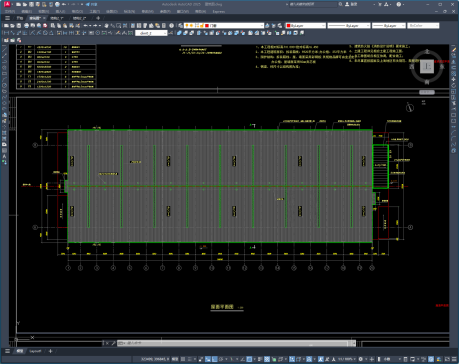The image size is (459, 364).
Task: Toggle Grid display in status bar
Action: tap(183, 359)
